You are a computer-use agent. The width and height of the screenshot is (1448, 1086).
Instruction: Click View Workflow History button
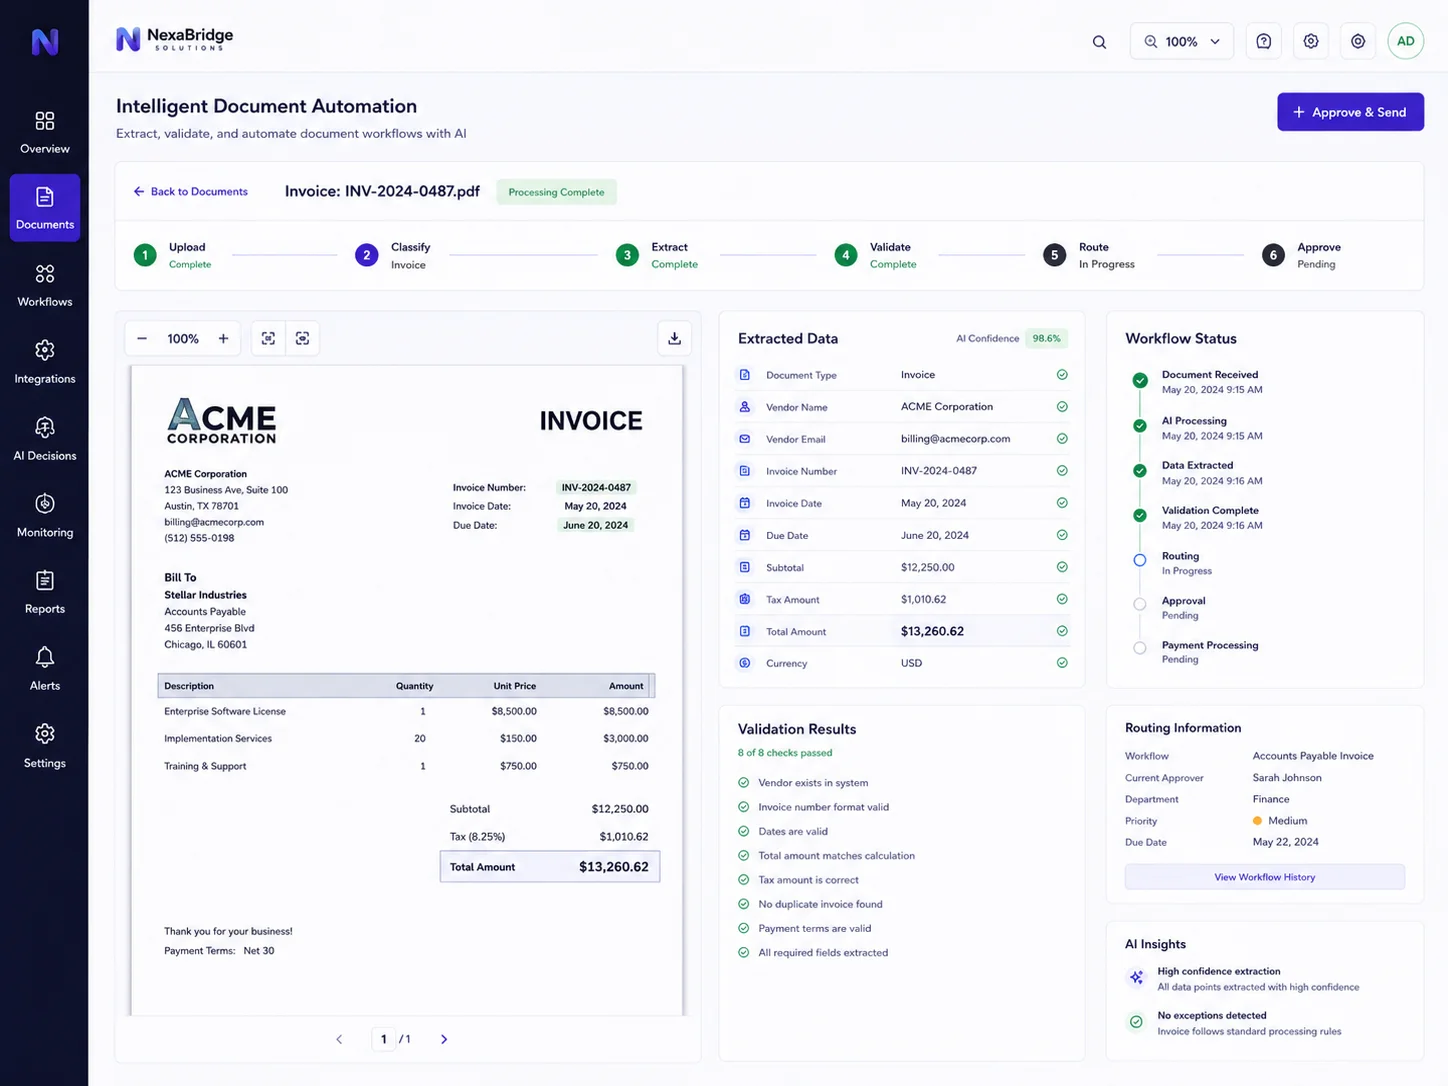coord(1264,877)
